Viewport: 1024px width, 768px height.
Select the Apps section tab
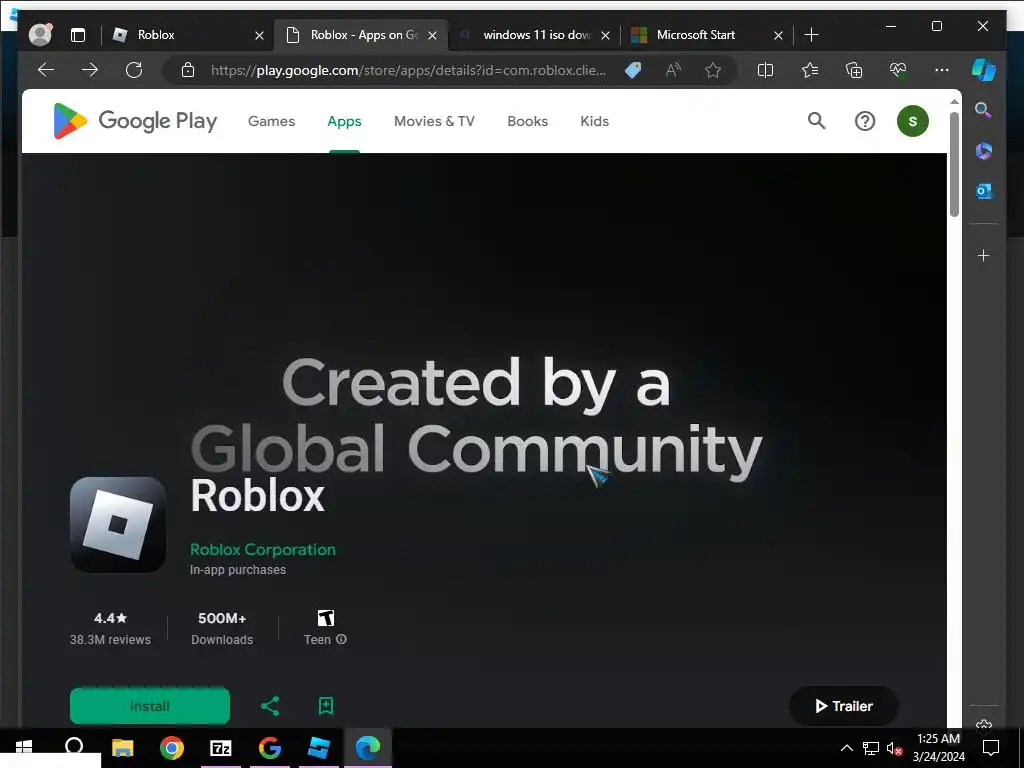click(344, 121)
